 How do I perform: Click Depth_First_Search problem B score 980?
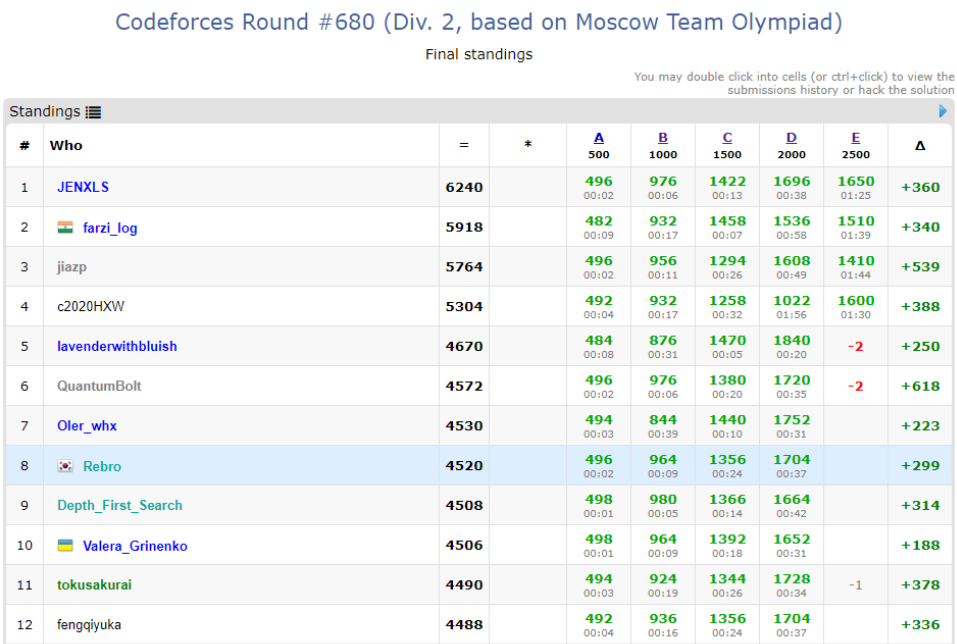[663, 499]
